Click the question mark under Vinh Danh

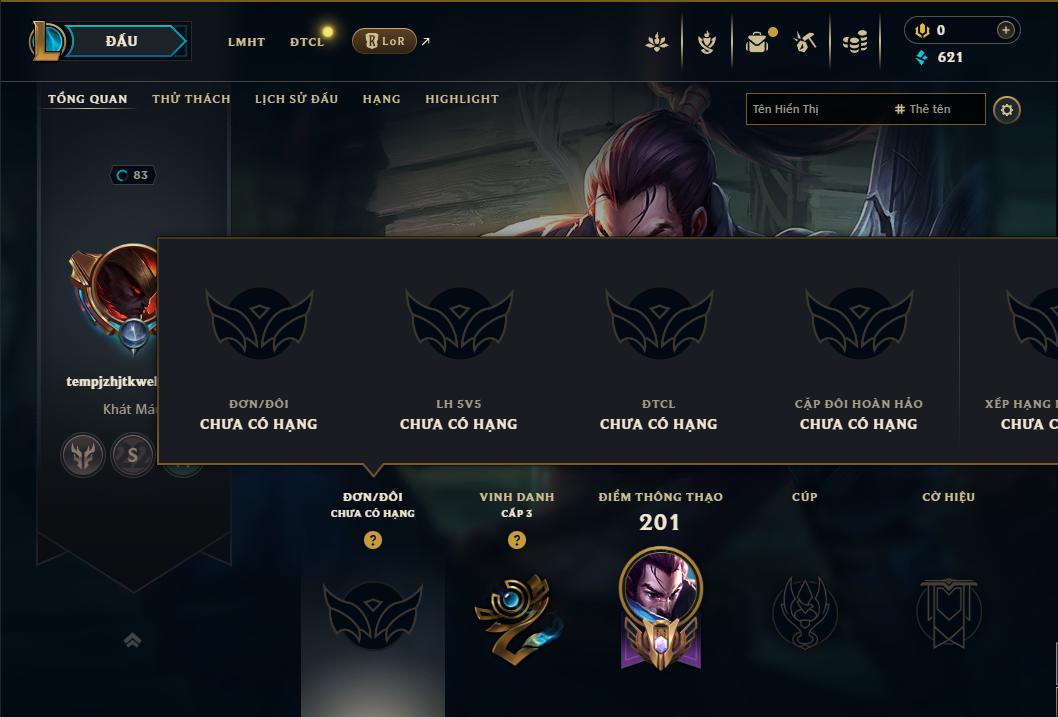pyautogui.click(x=517, y=540)
